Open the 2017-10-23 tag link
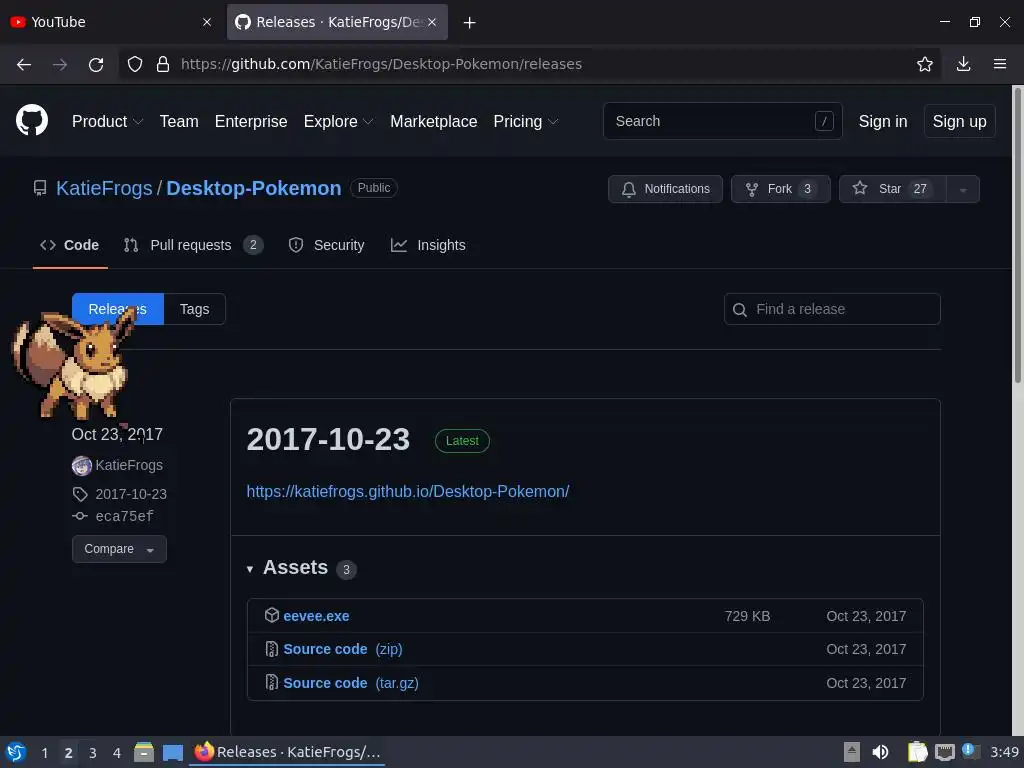Image resolution: width=1024 pixels, height=768 pixels. click(131, 494)
